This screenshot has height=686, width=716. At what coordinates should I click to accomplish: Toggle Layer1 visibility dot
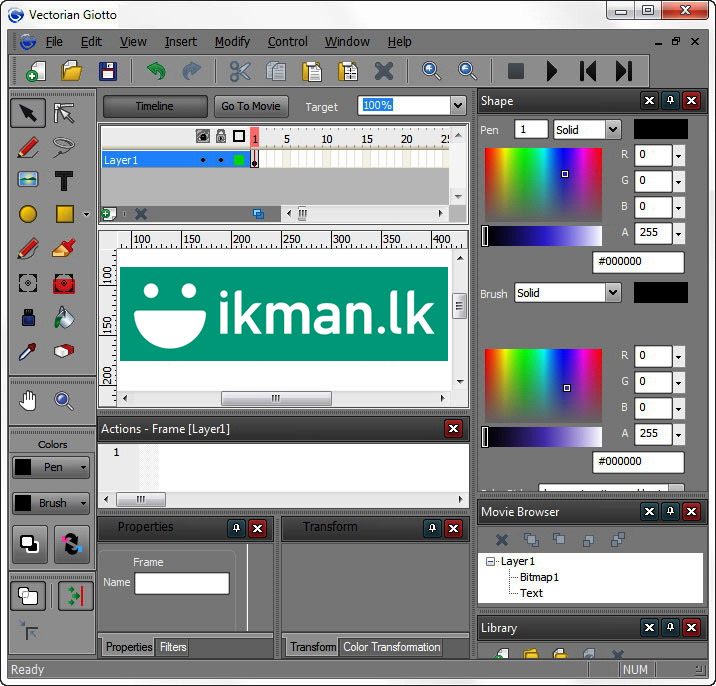pos(203,160)
